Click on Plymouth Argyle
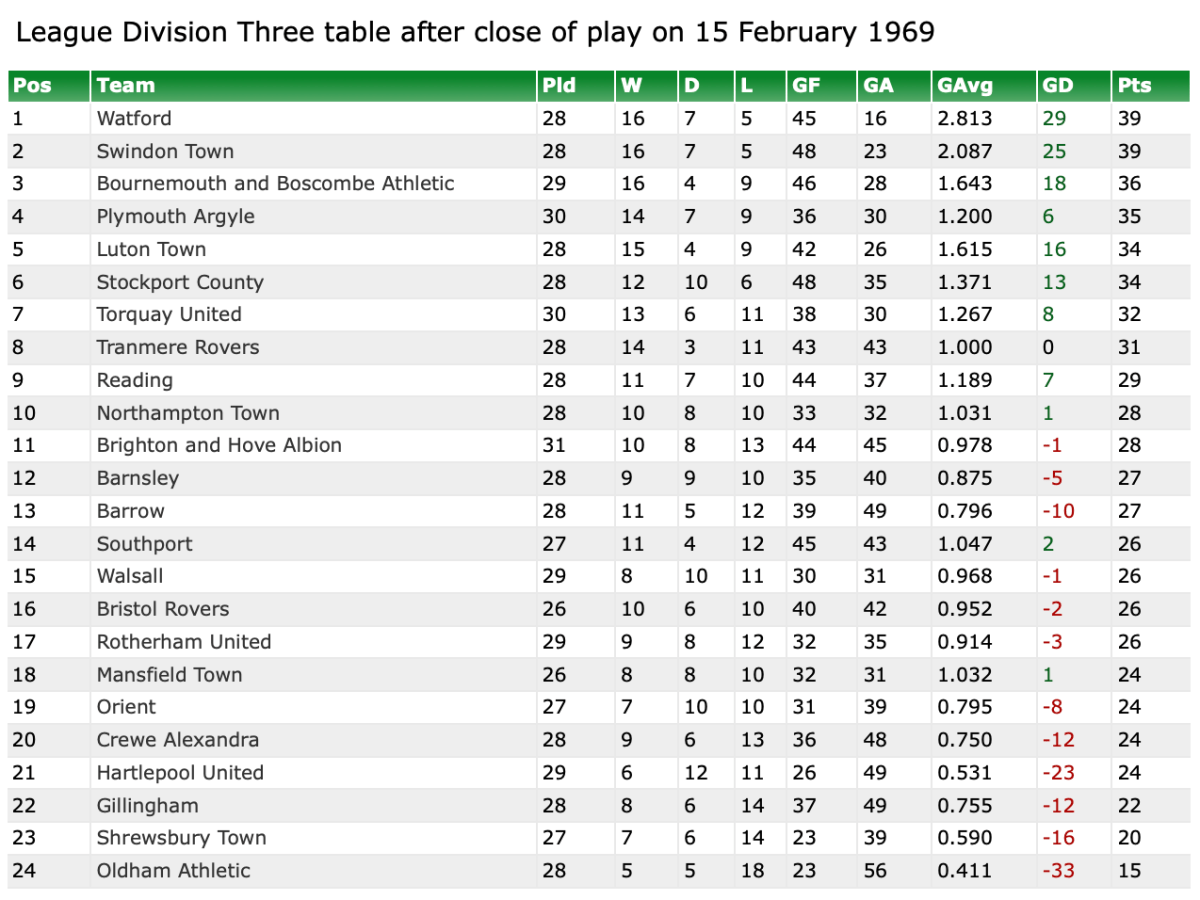The width and height of the screenshot is (1200, 900). pyautogui.click(x=175, y=217)
